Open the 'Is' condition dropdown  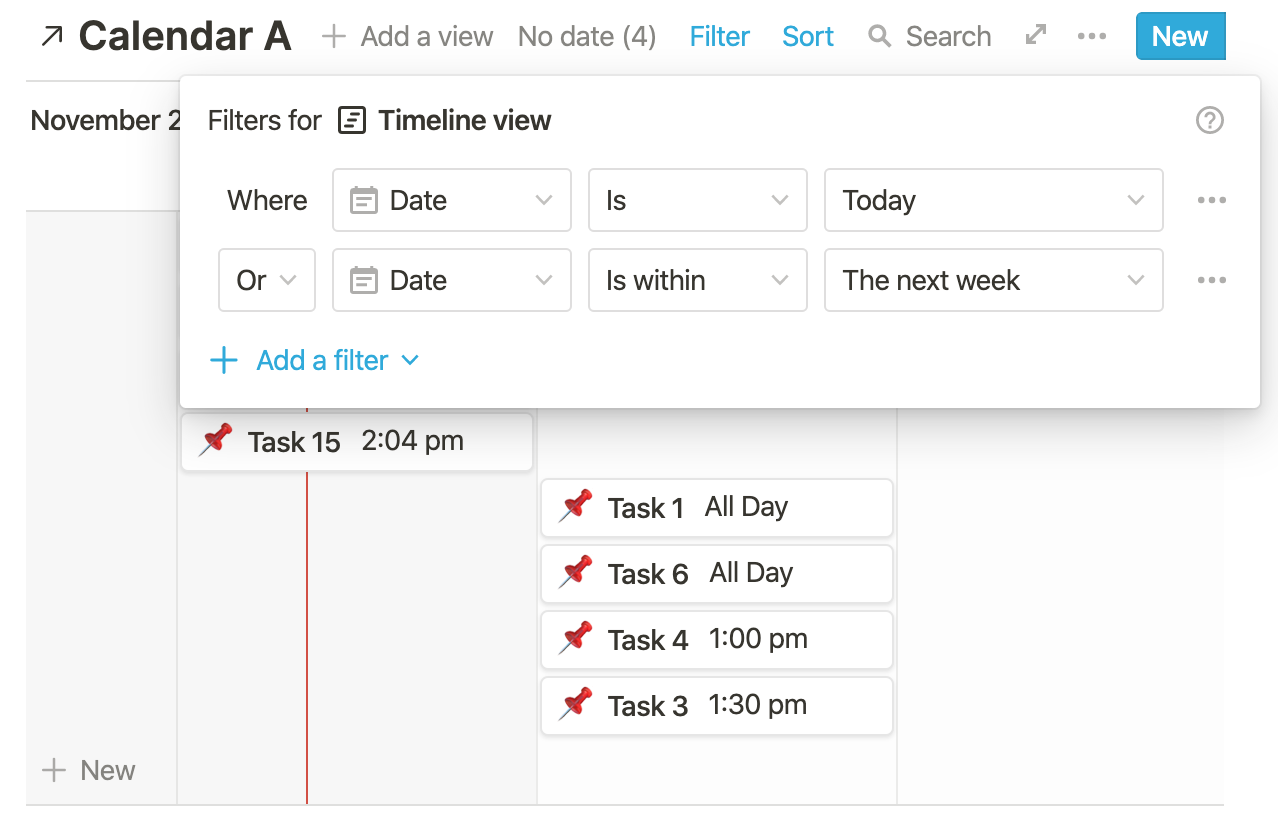(697, 200)
